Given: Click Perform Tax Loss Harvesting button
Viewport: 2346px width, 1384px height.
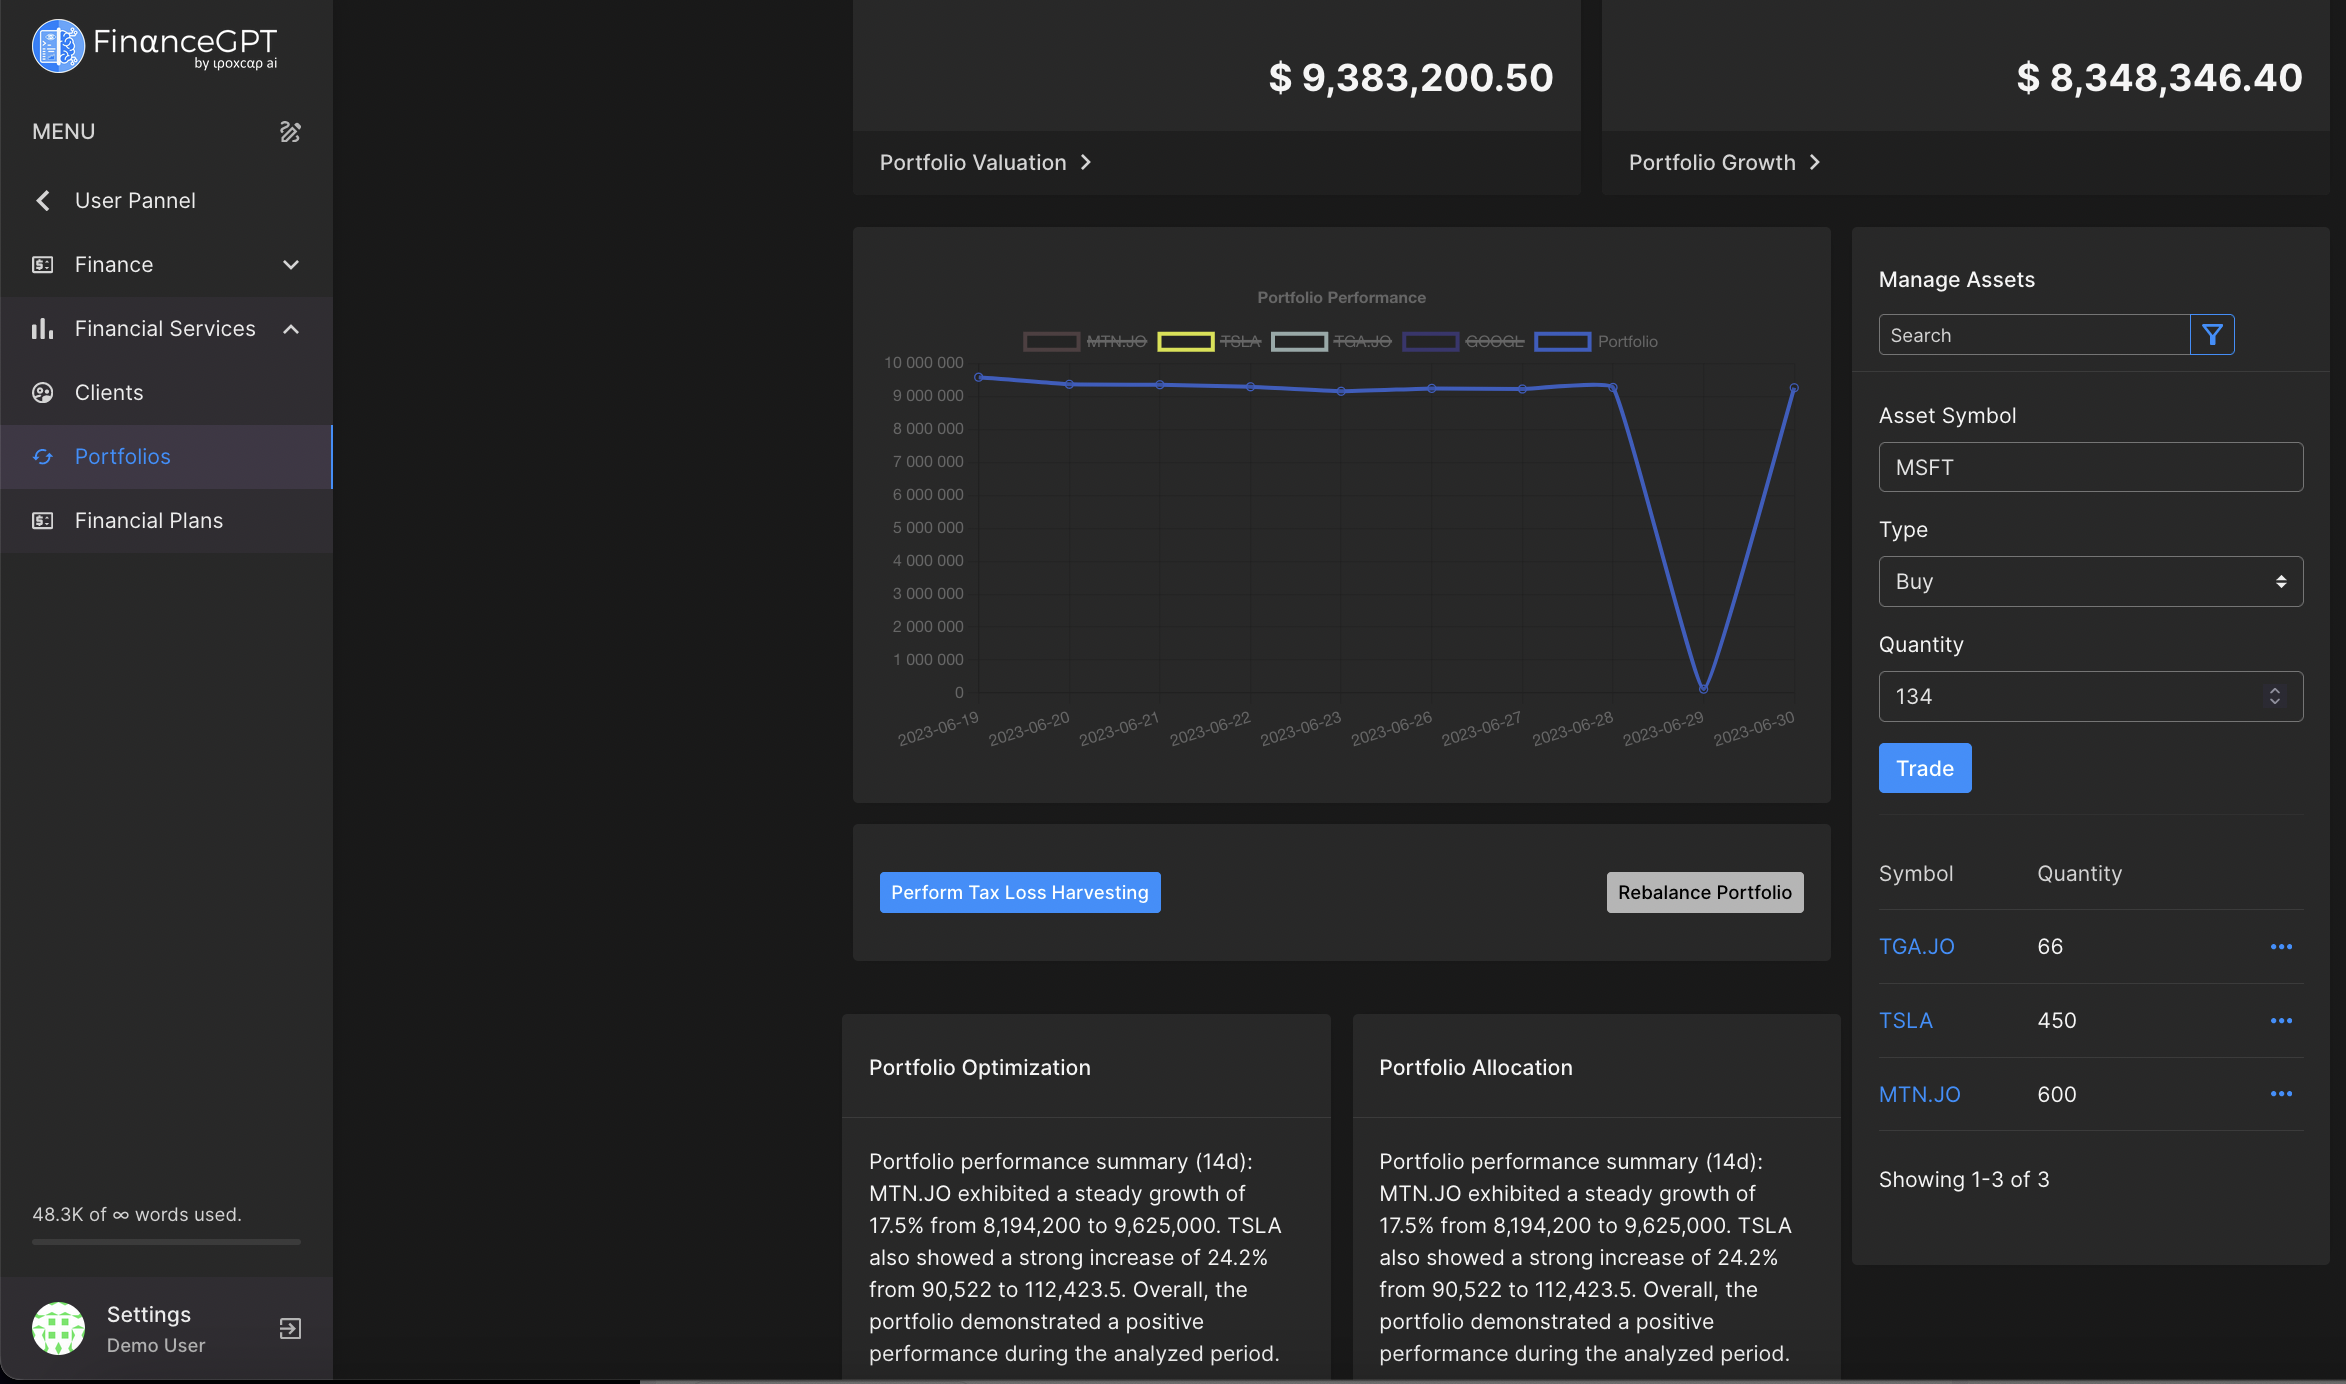Looking at the screenshot, I should tap(1020, 892).
